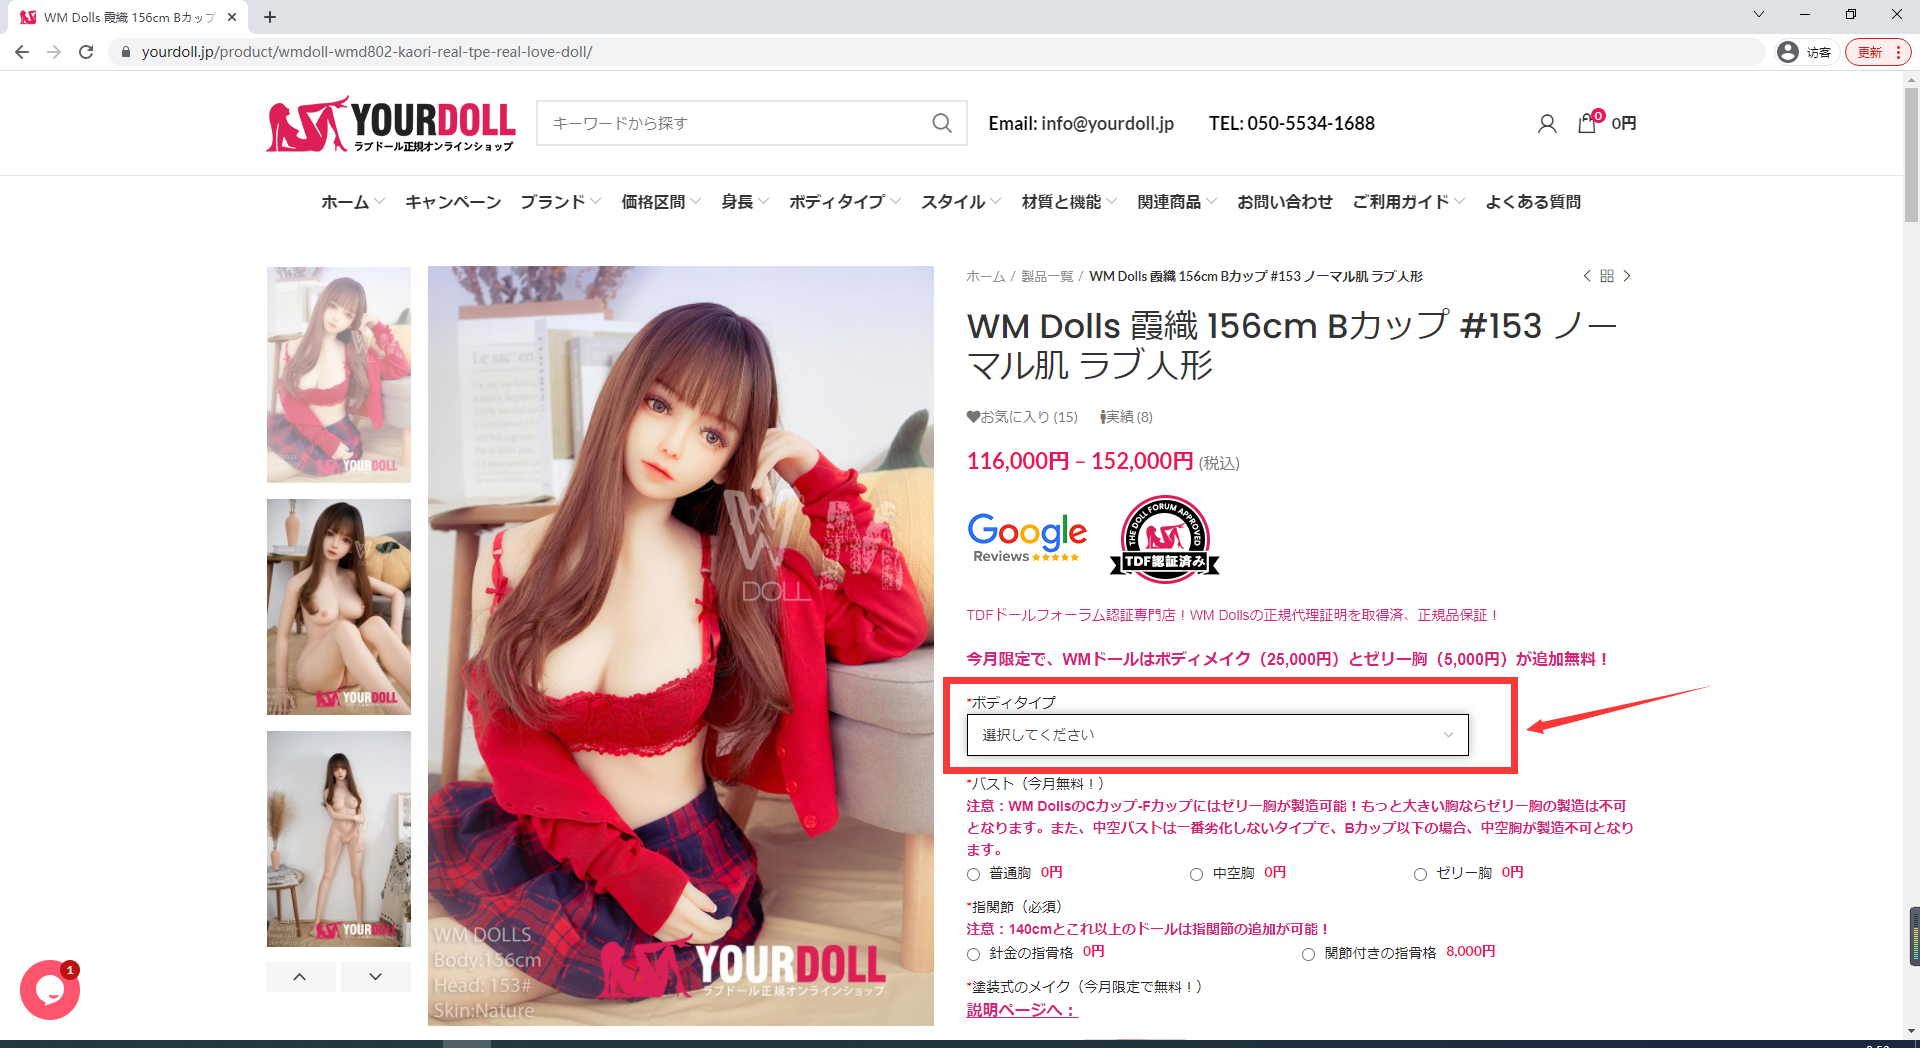This screenshot has width=1920, height=1048.
Task: Select the 普通胸 radio option
Action: [x=974, y=875]
